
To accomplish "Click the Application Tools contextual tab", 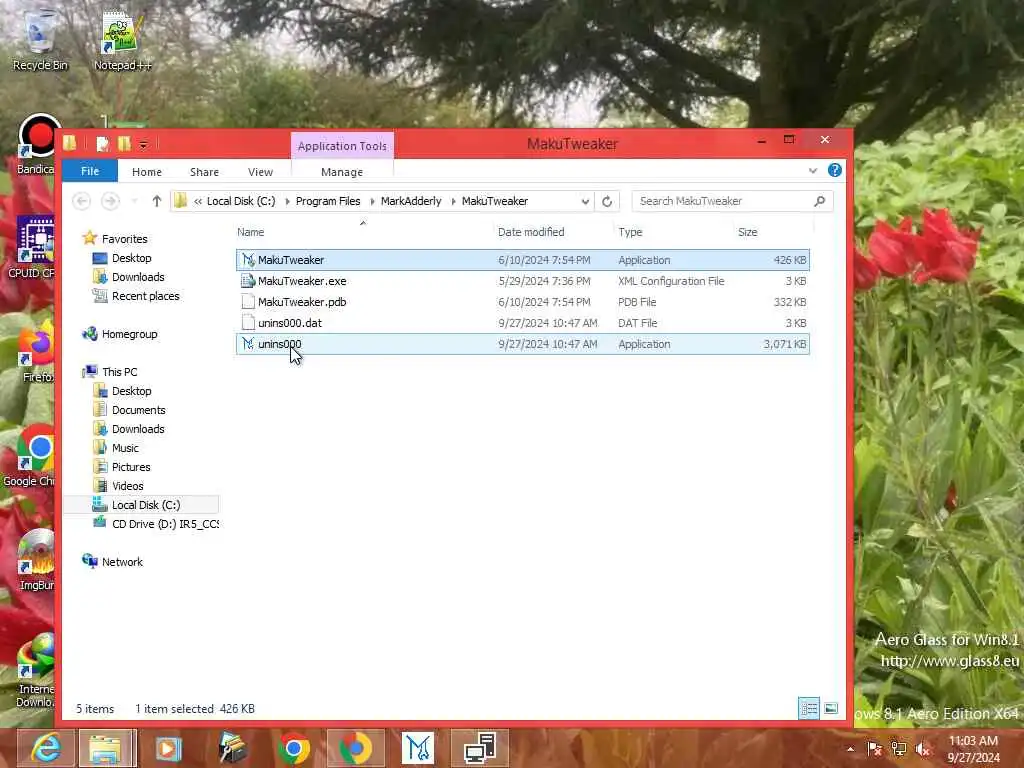I will tap(342, 146).
